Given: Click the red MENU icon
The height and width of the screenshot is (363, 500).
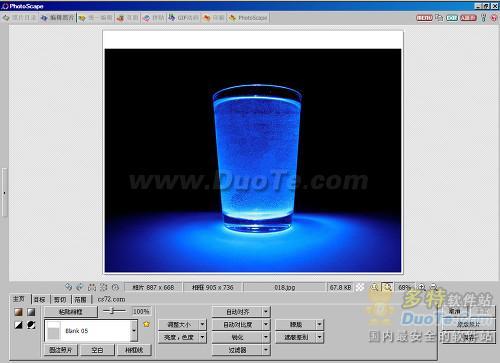Looking at the screenshot, I should [x=424, y=18].
